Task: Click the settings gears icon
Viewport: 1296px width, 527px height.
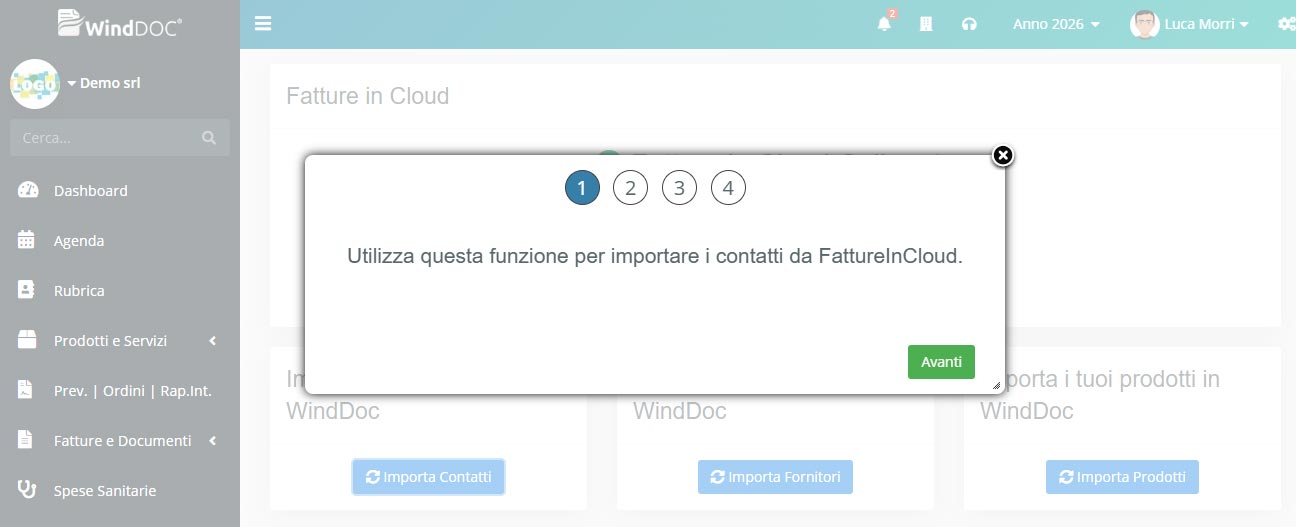Action: [1286, 24]
